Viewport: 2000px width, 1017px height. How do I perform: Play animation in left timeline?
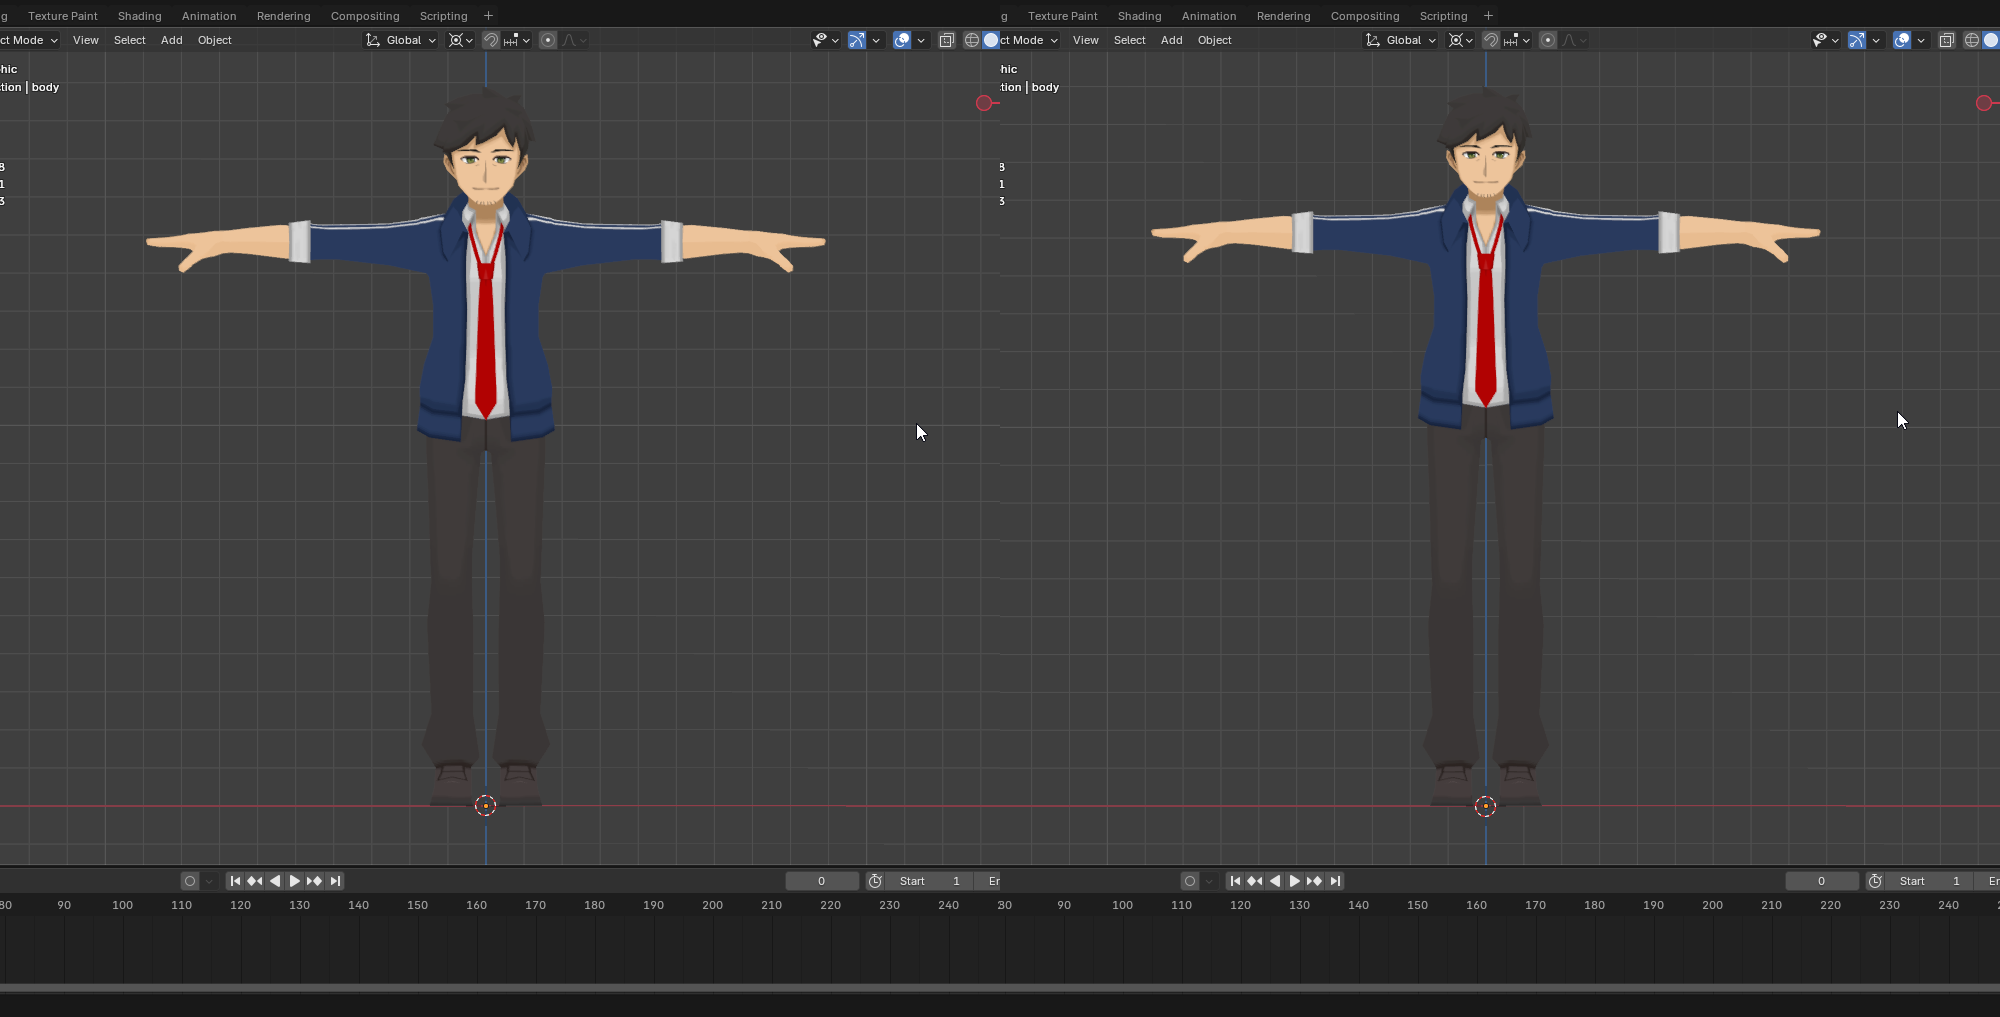295,881
